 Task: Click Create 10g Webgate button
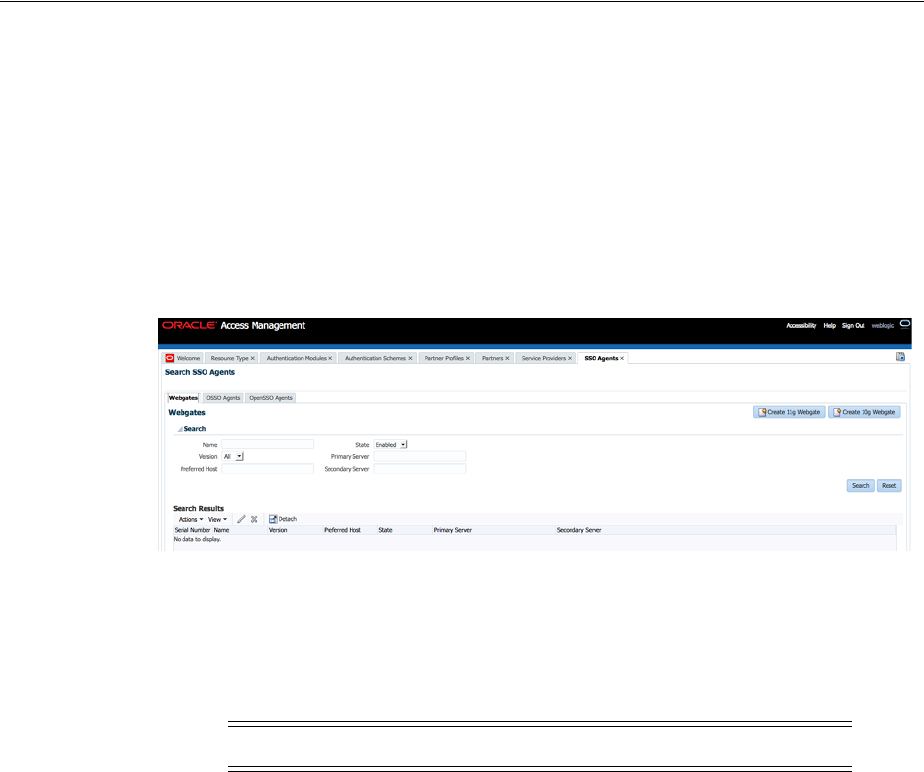864,412
